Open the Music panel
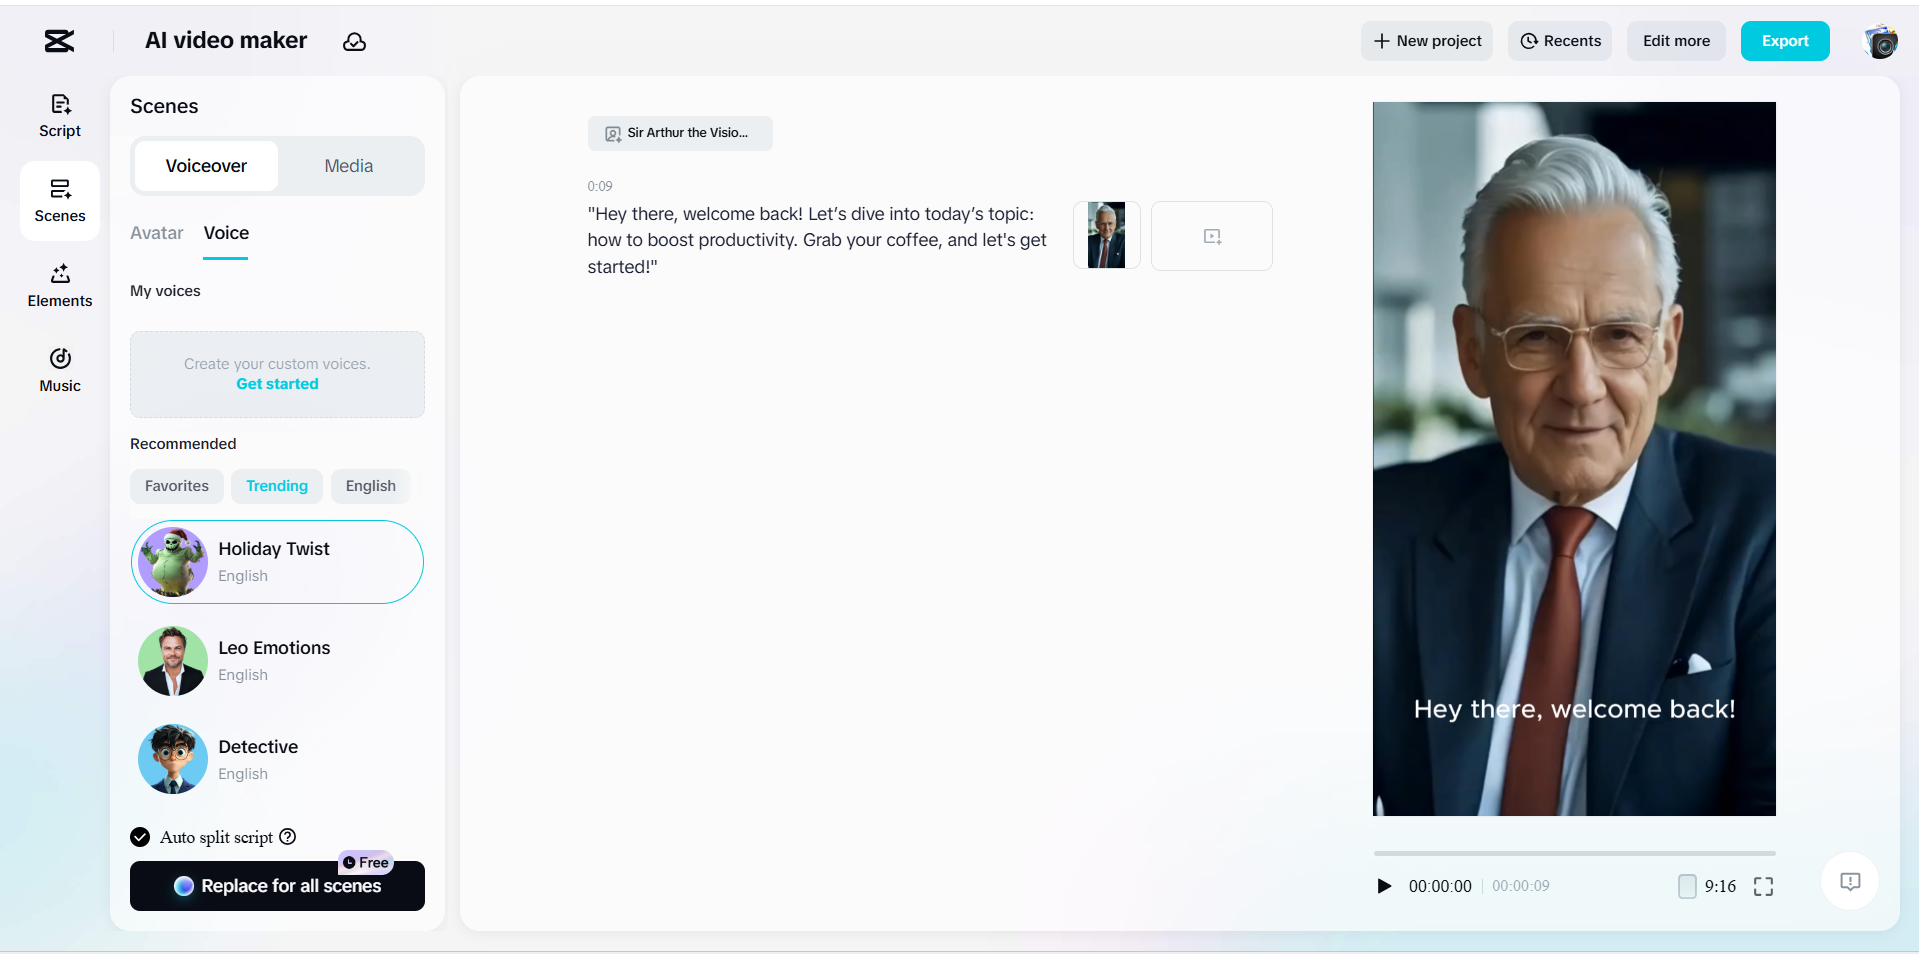 59,369
